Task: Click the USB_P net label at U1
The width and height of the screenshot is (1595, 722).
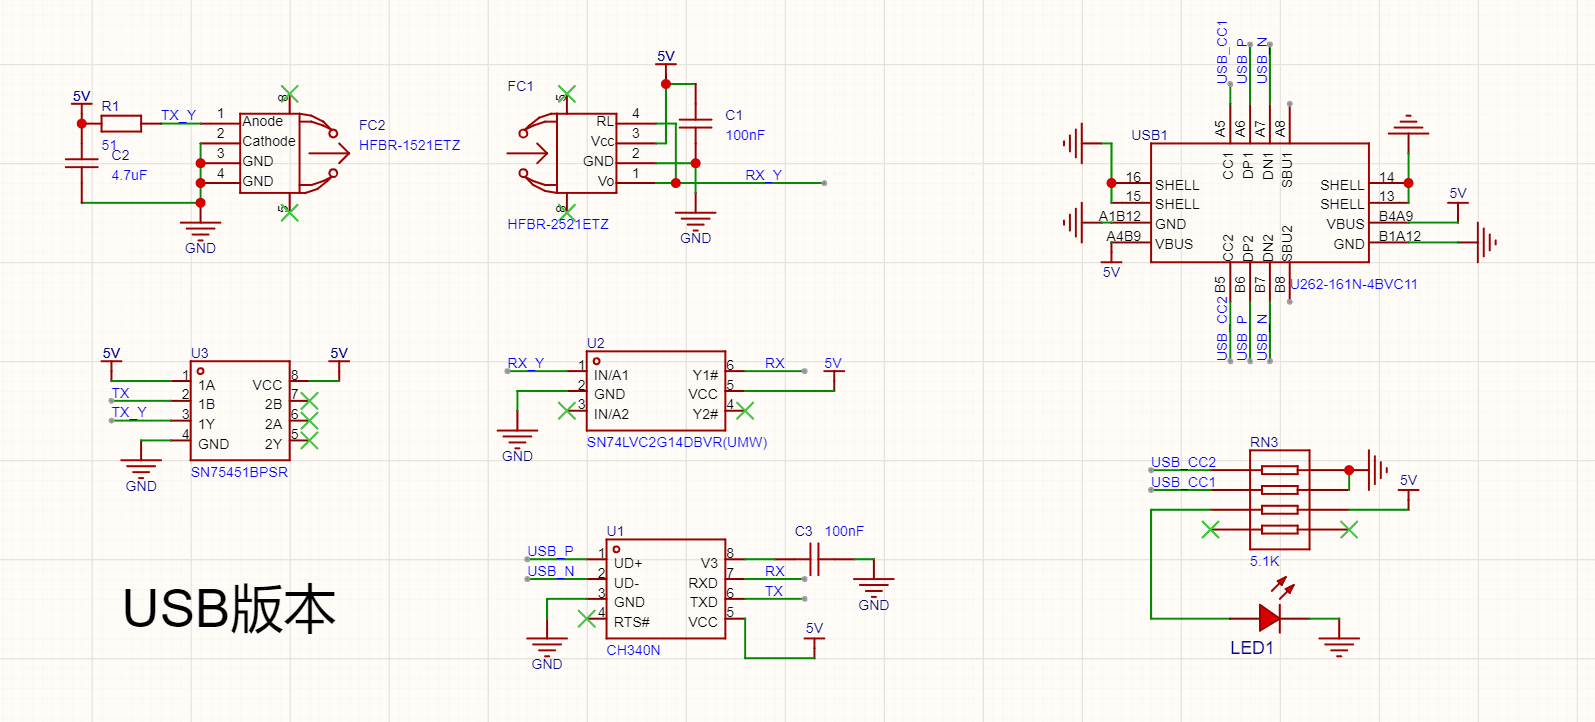Action: (x=551, y=551)
